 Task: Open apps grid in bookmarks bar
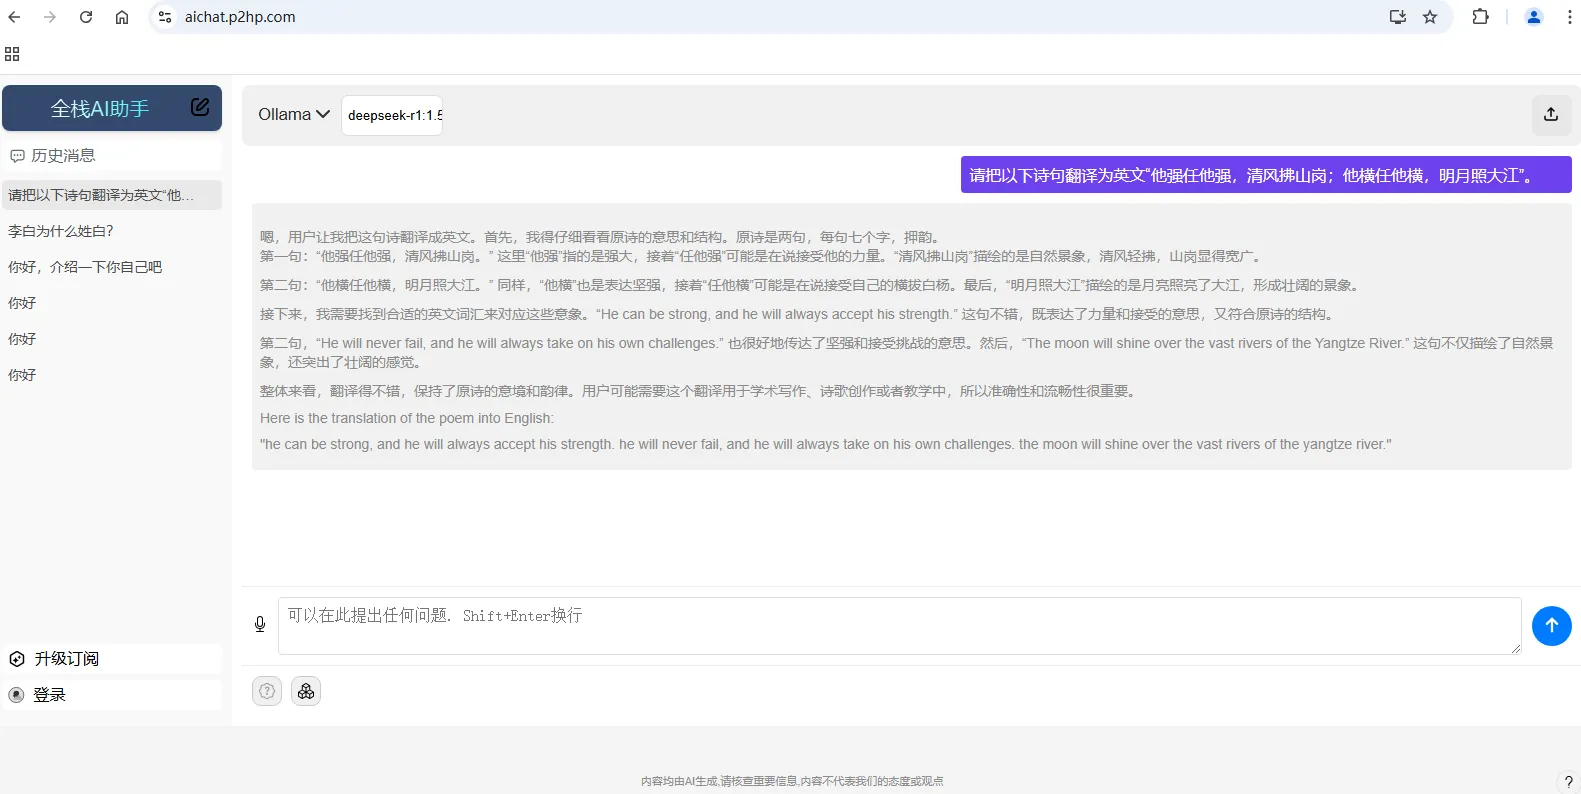[12, 54]
